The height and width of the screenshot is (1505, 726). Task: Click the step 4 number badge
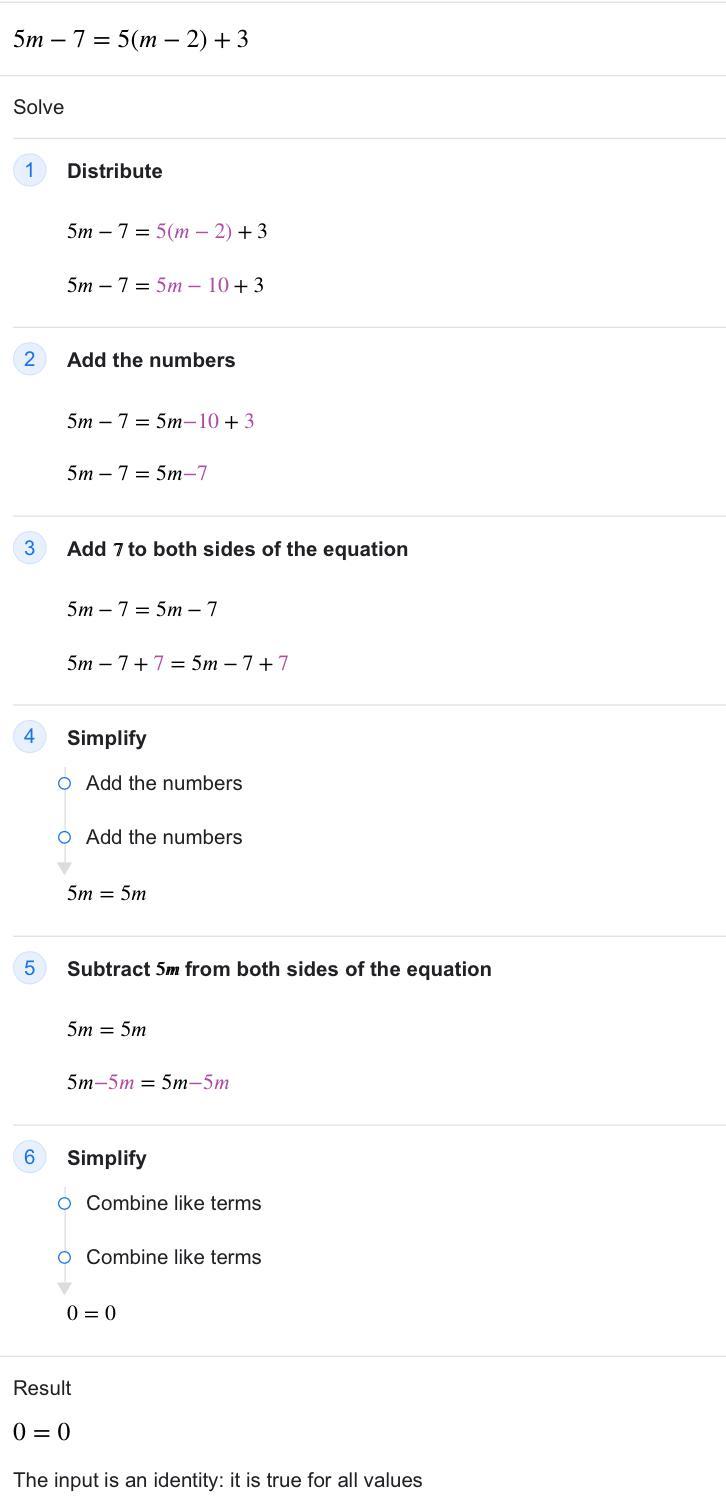tap(29, 737)
